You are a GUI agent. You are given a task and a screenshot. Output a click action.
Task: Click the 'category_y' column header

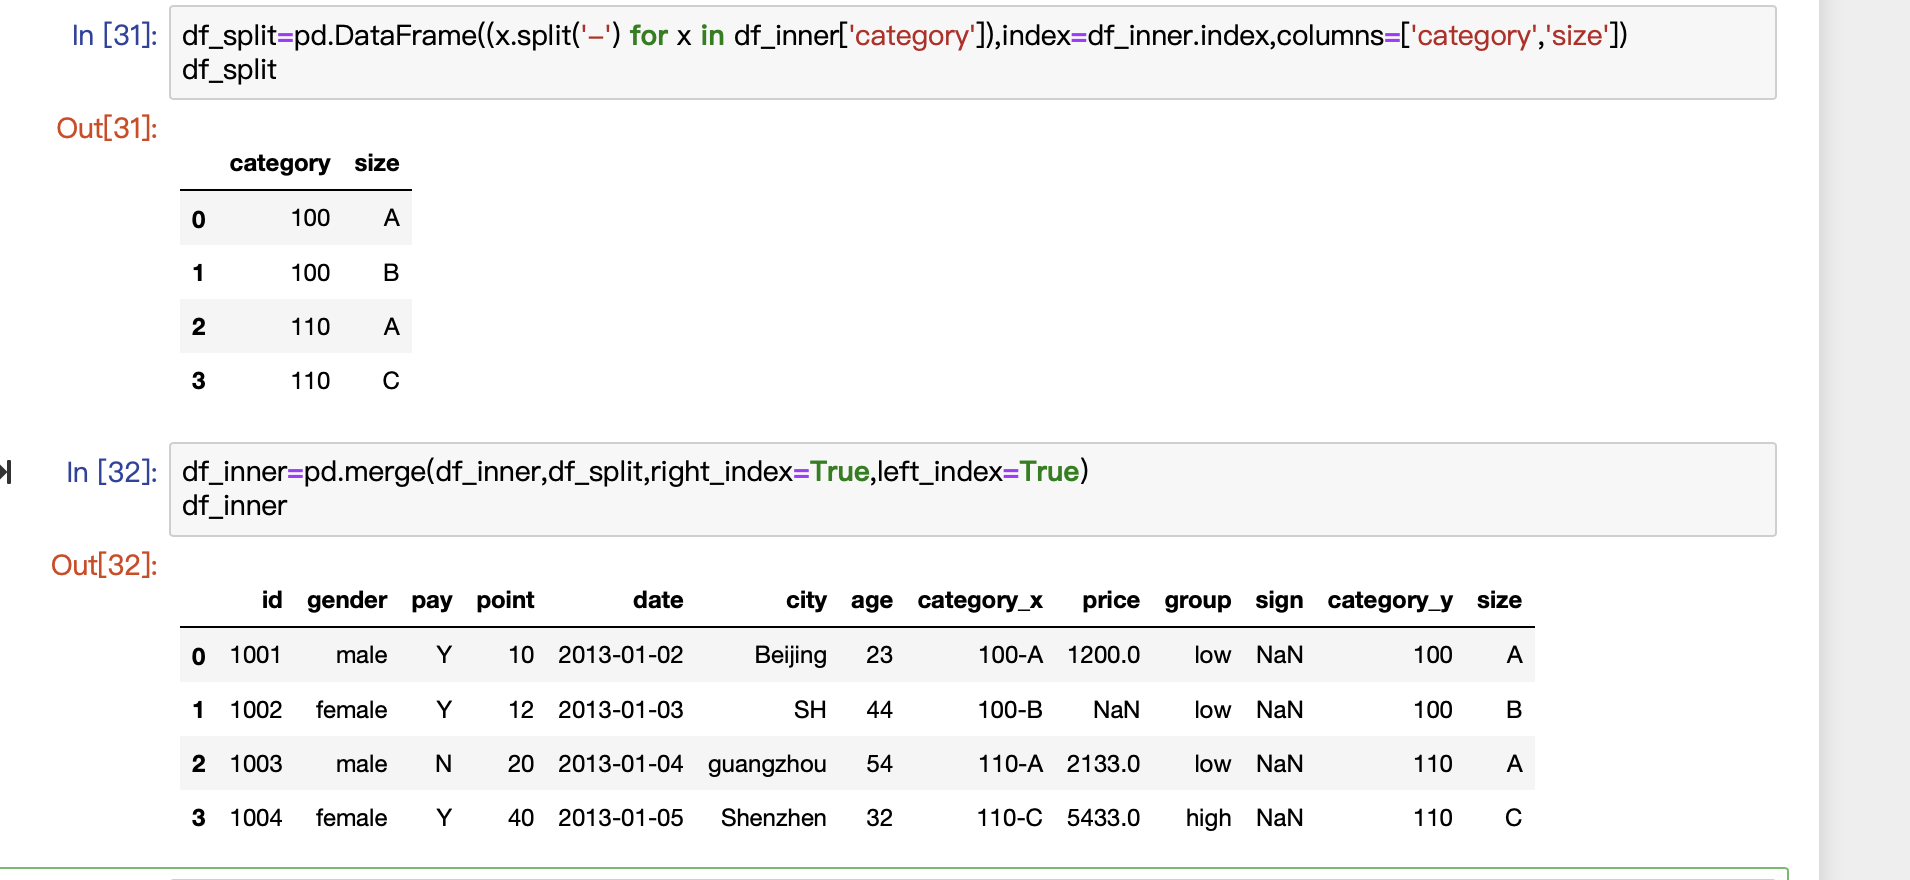(x=1389, y=600)
